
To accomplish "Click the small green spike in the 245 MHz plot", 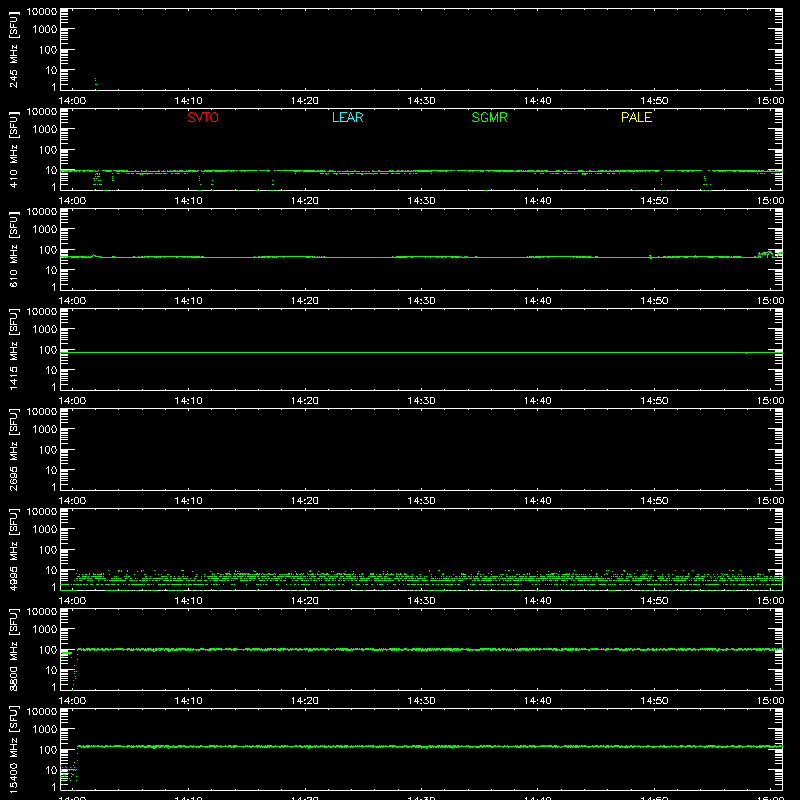I will pos(95,83).
